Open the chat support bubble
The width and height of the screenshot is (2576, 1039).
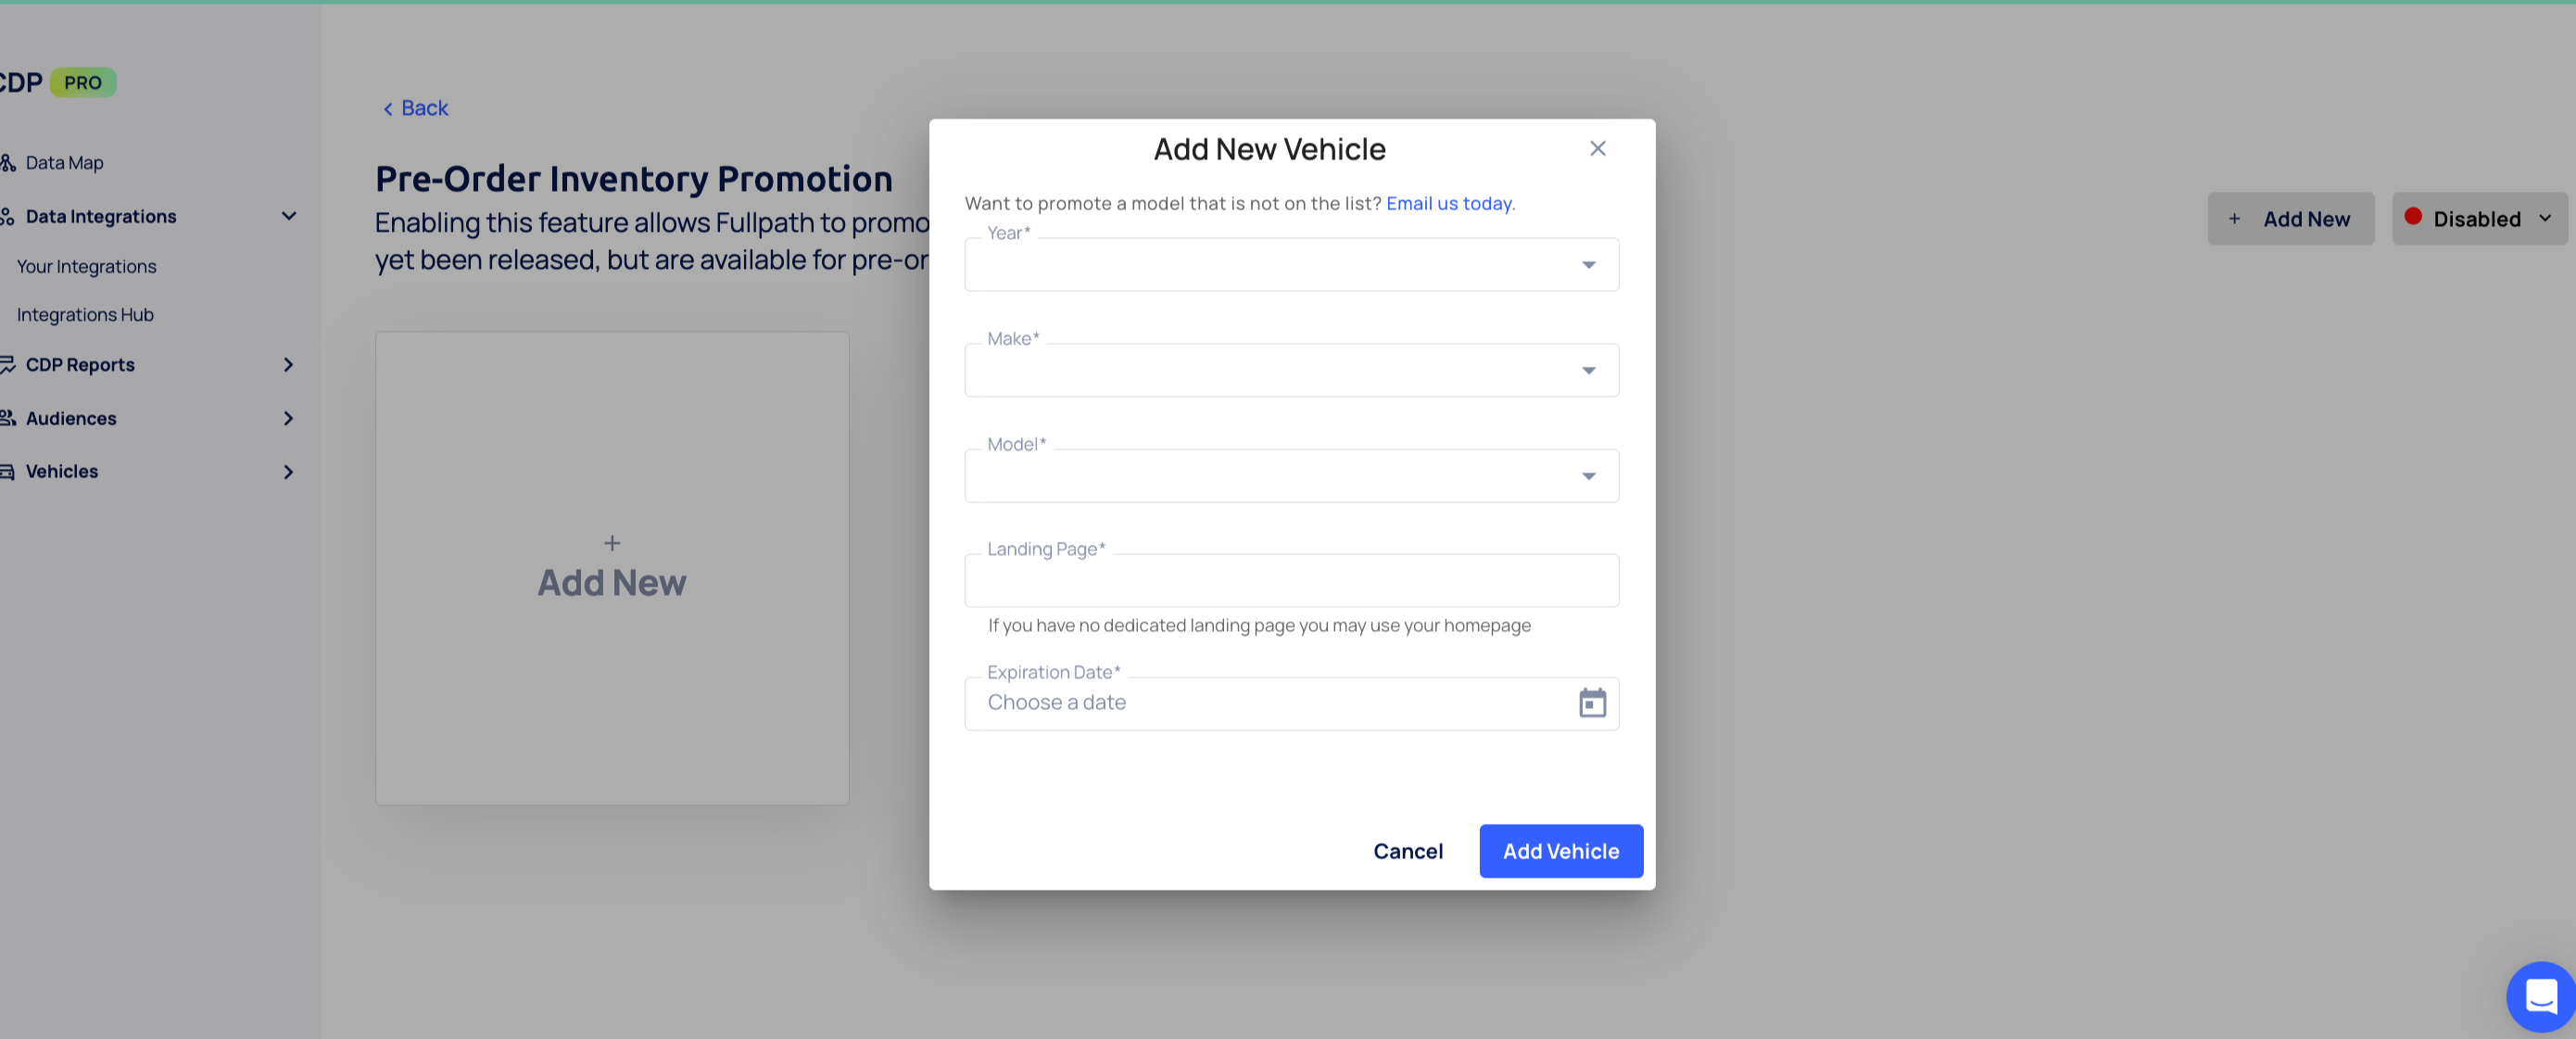[2541, 995]
